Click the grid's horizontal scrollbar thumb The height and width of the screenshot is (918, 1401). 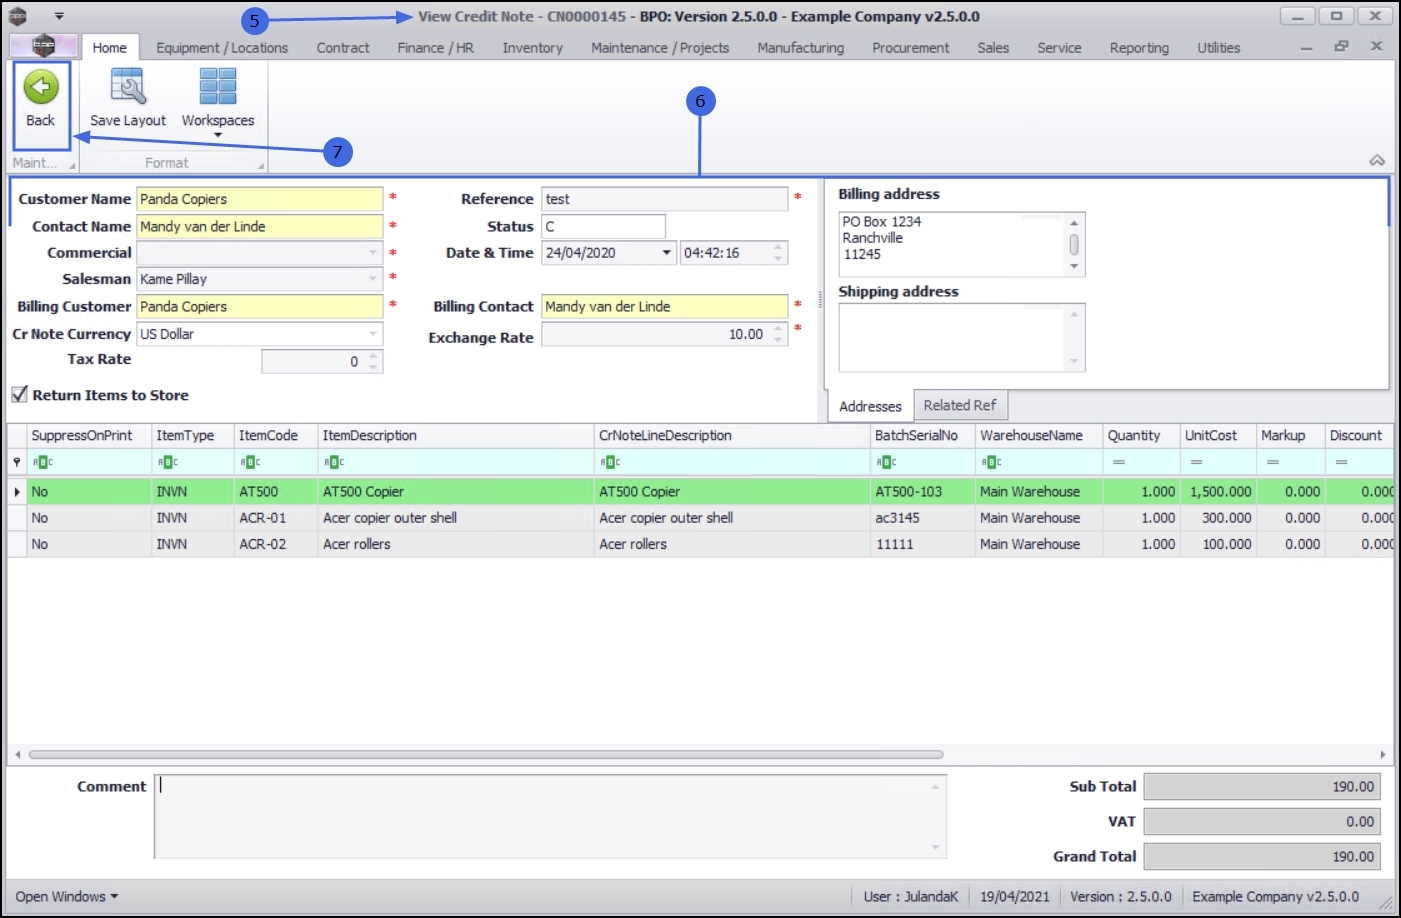point(486,754)
